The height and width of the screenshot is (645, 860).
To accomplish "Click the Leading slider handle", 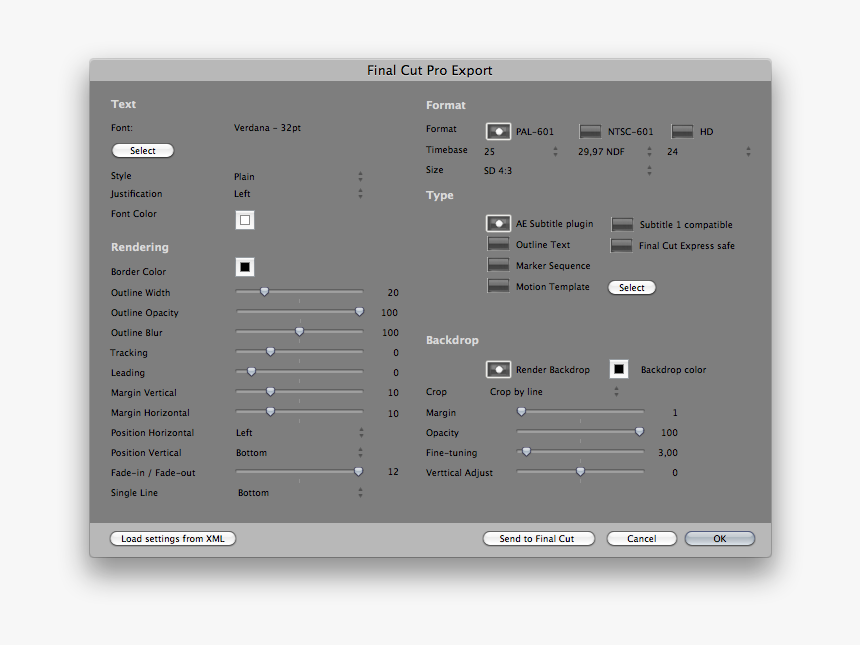I will [x=251, y=372].
